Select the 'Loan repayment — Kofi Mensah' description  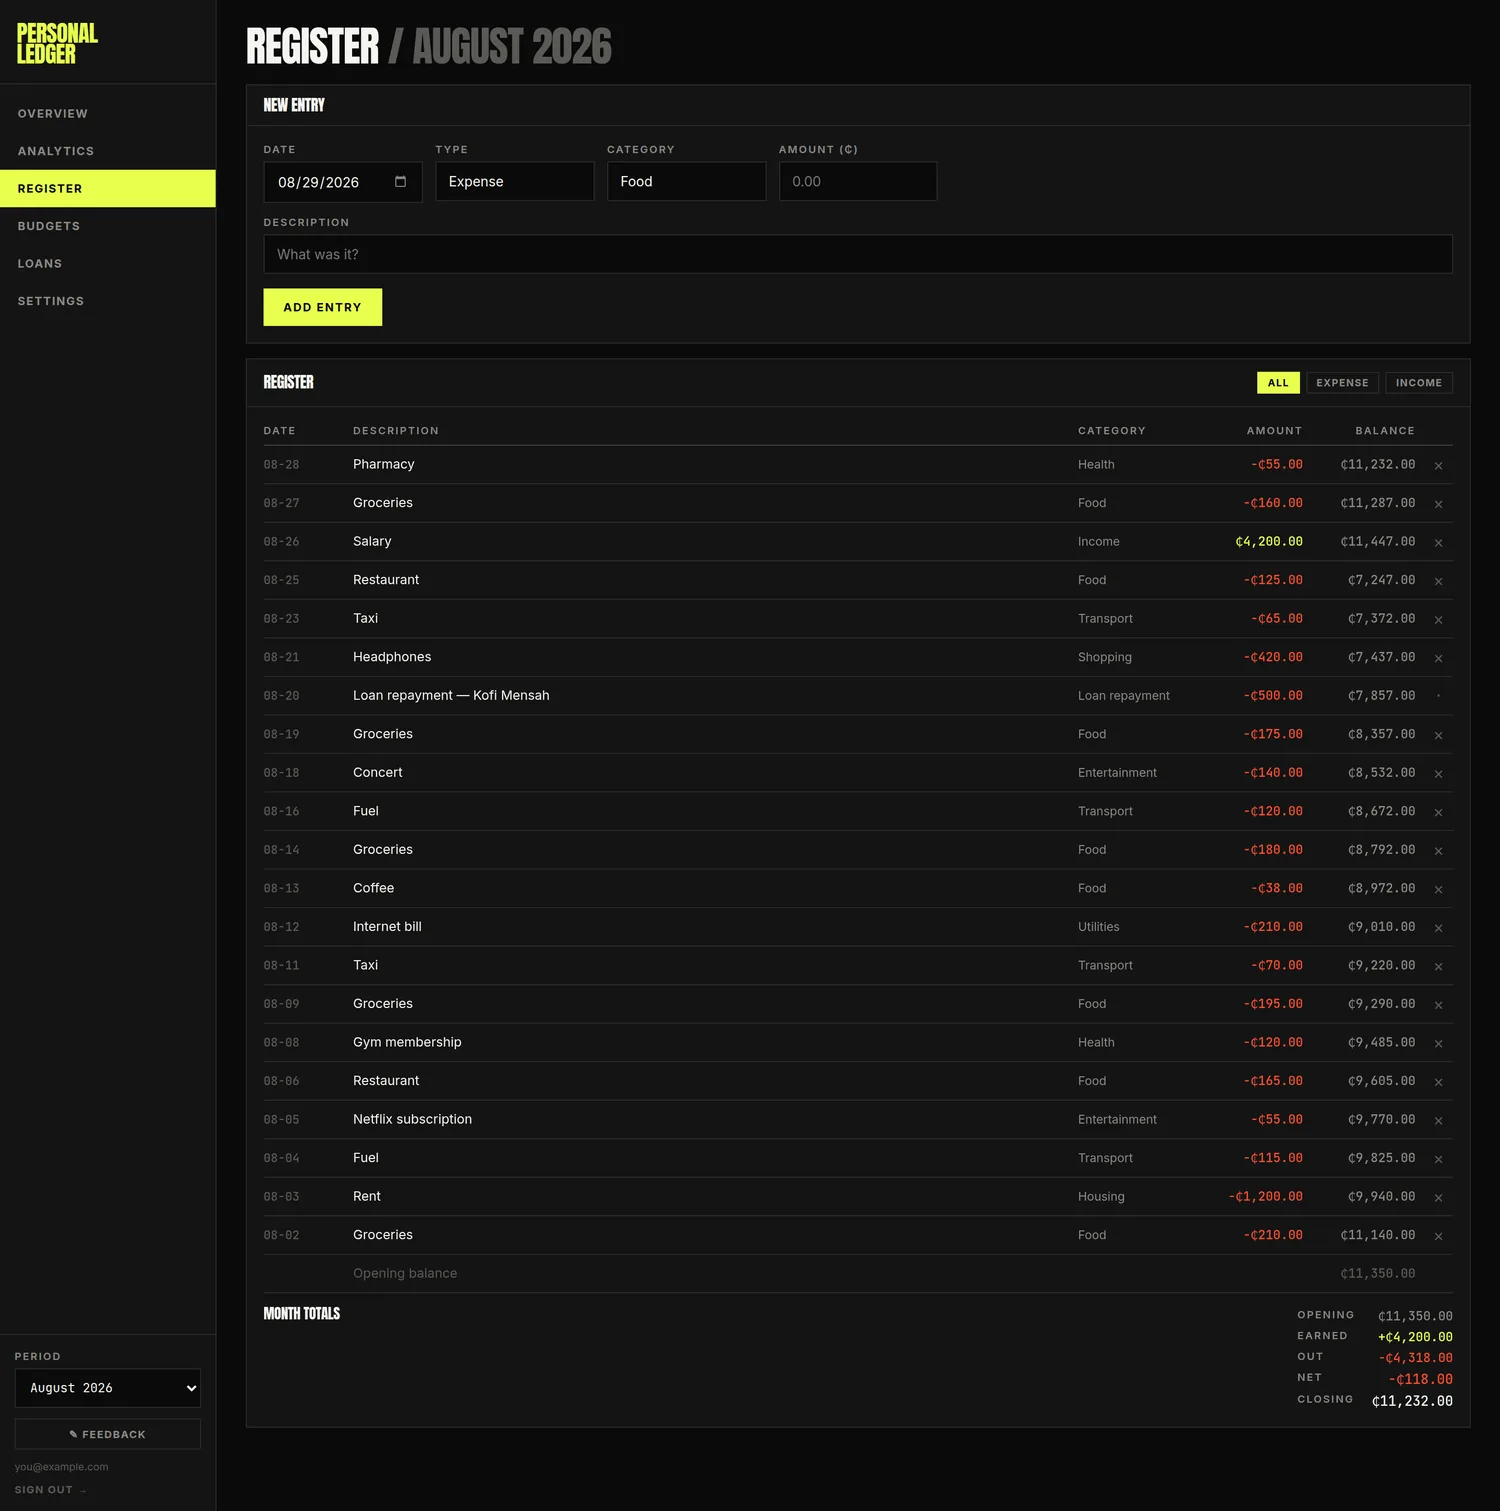click(x=451, y=696)
